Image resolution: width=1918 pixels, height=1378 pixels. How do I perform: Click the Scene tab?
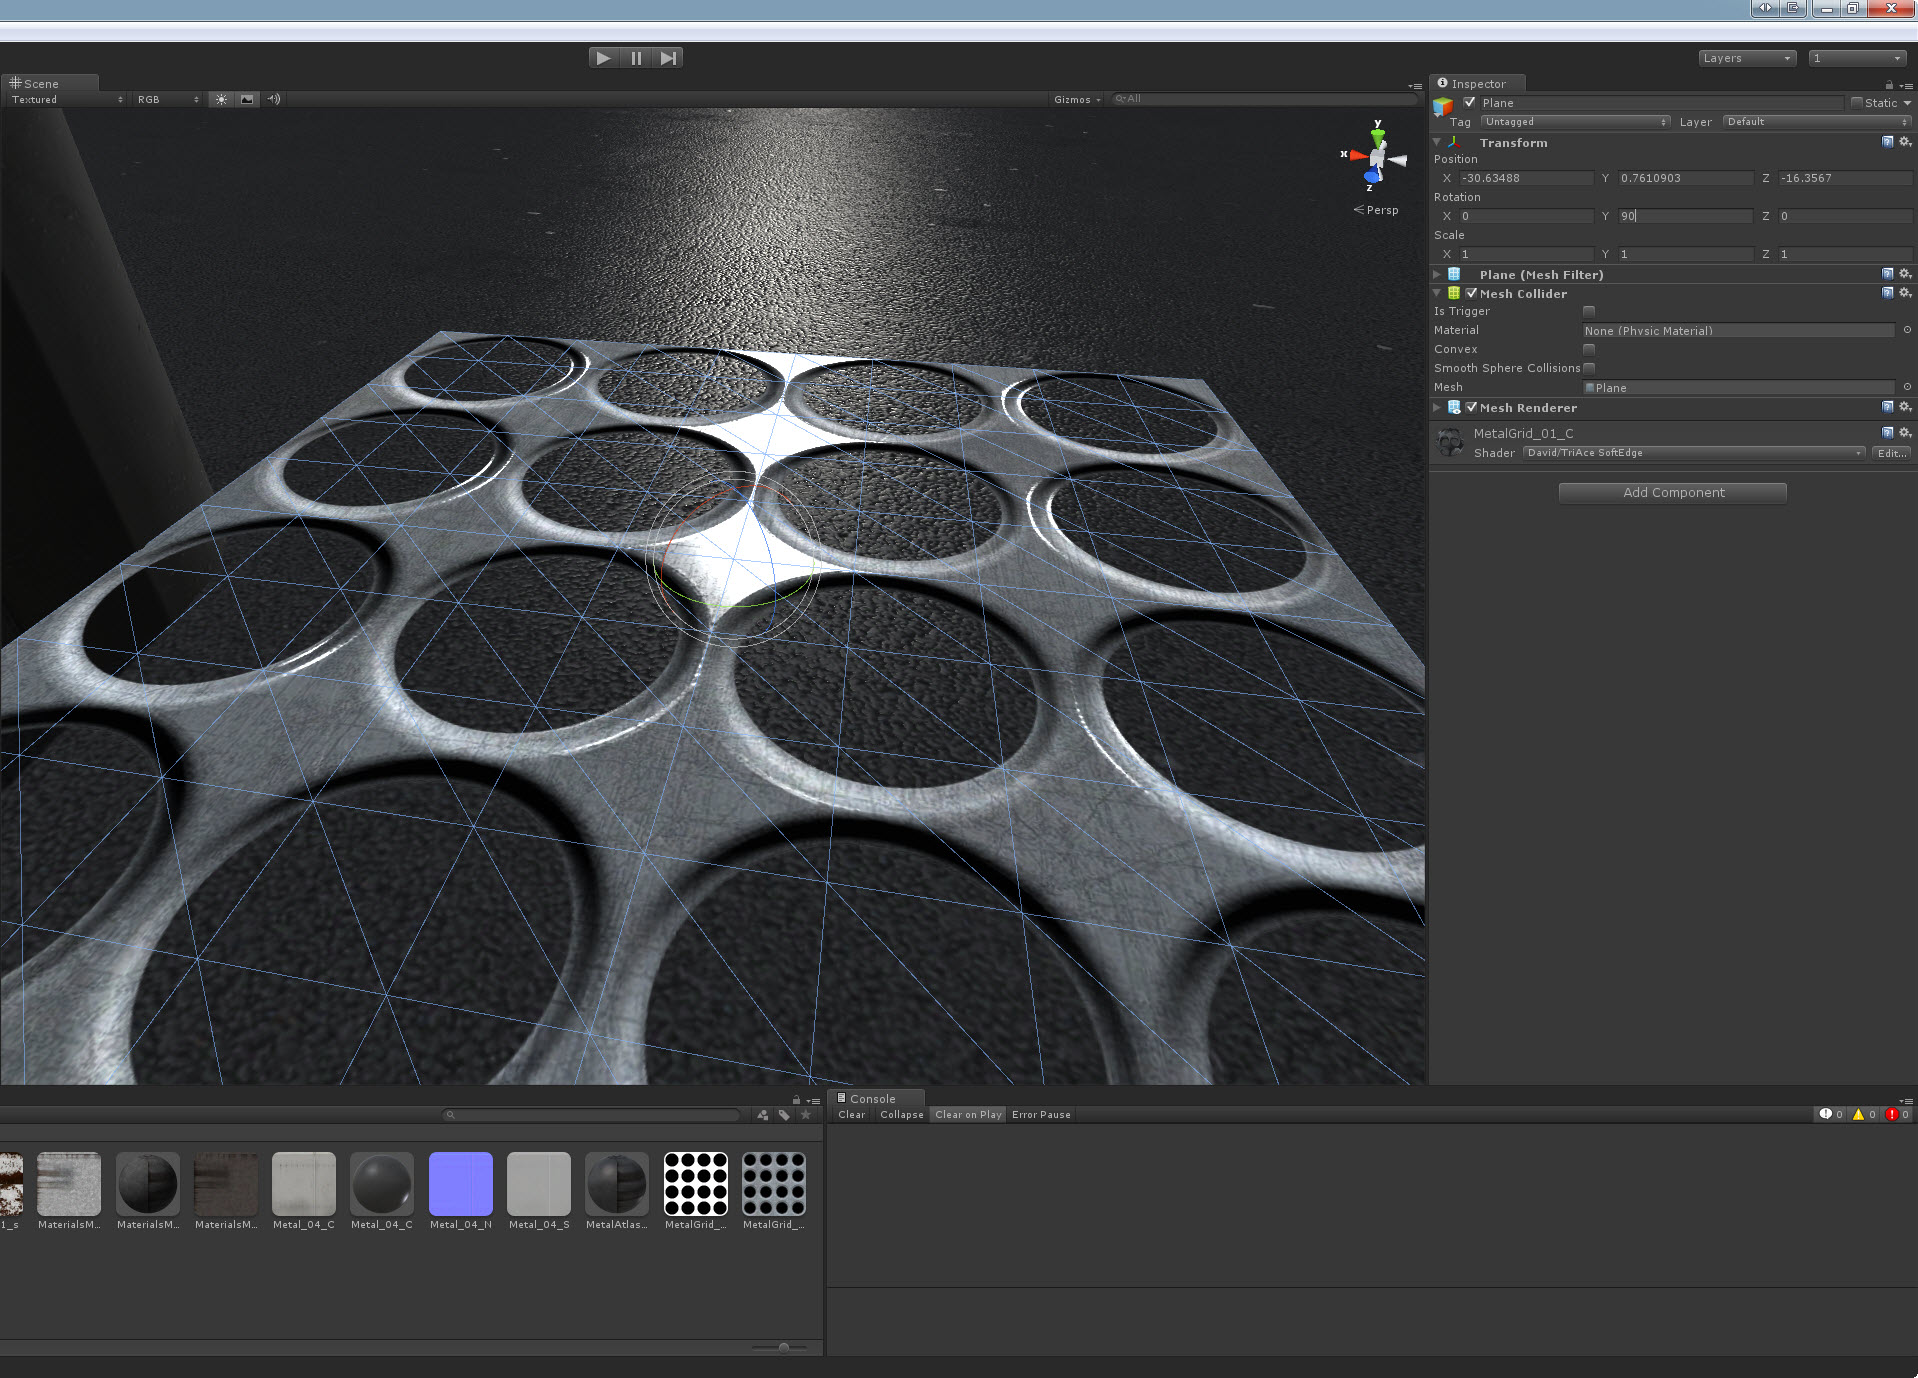(42, 83)
